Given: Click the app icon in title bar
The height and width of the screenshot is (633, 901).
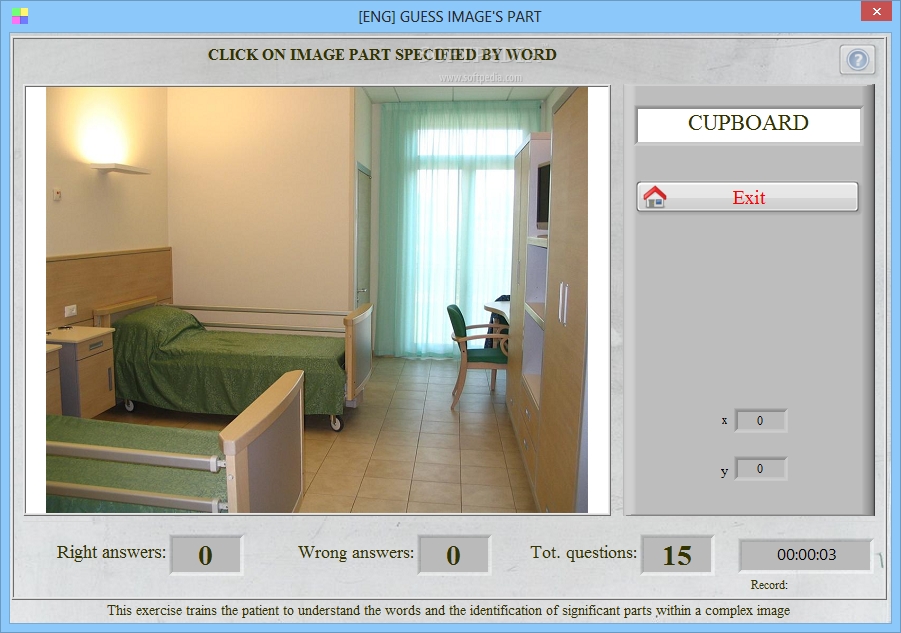Looking at the screenshot, I should 20,16.
